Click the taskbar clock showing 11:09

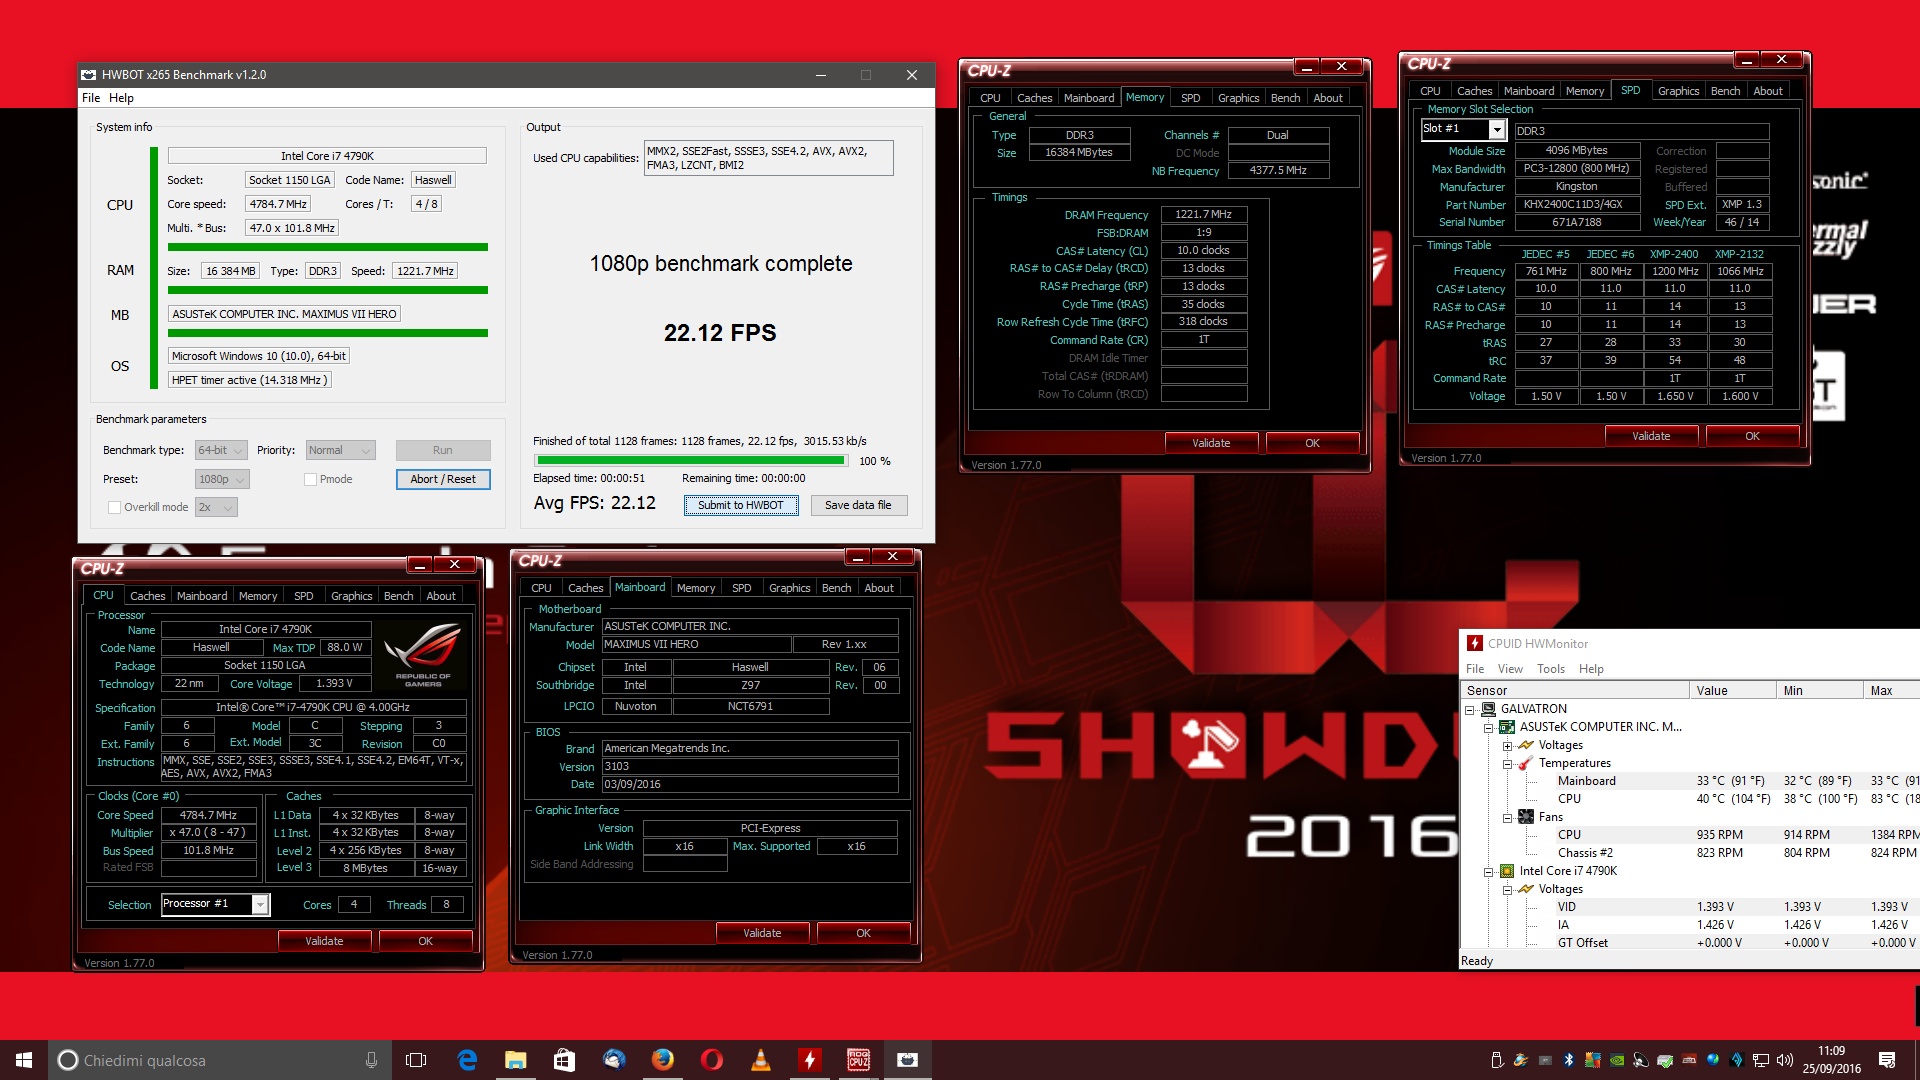coord(1831,1060)
